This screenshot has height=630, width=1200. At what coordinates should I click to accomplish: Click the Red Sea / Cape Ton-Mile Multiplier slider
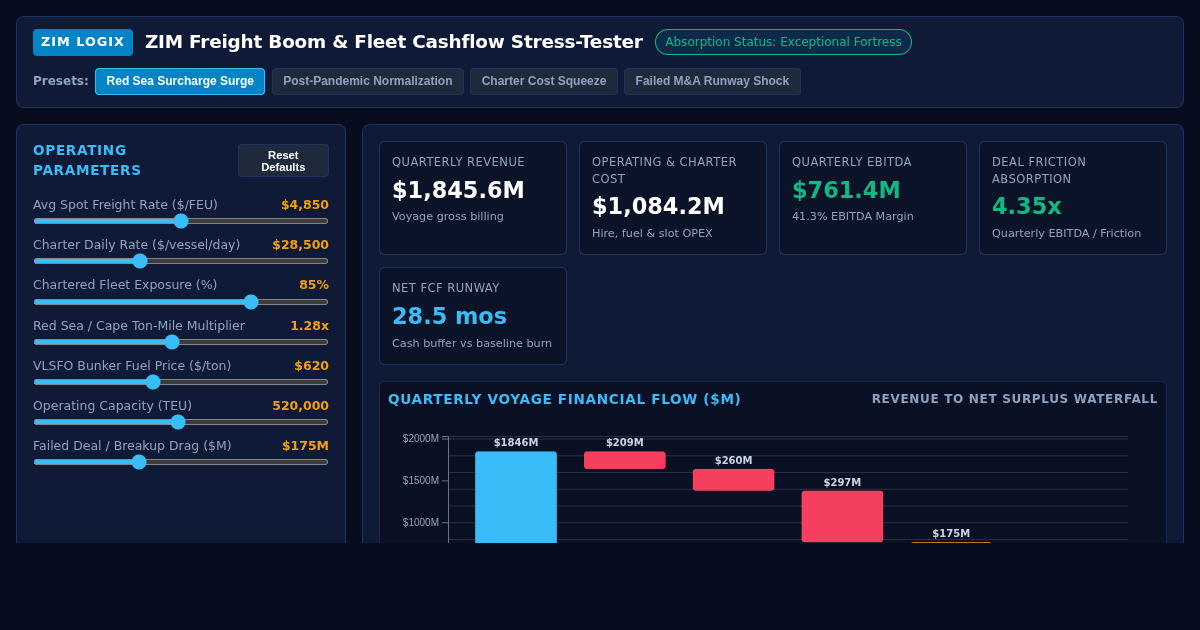tap(181, 342)
